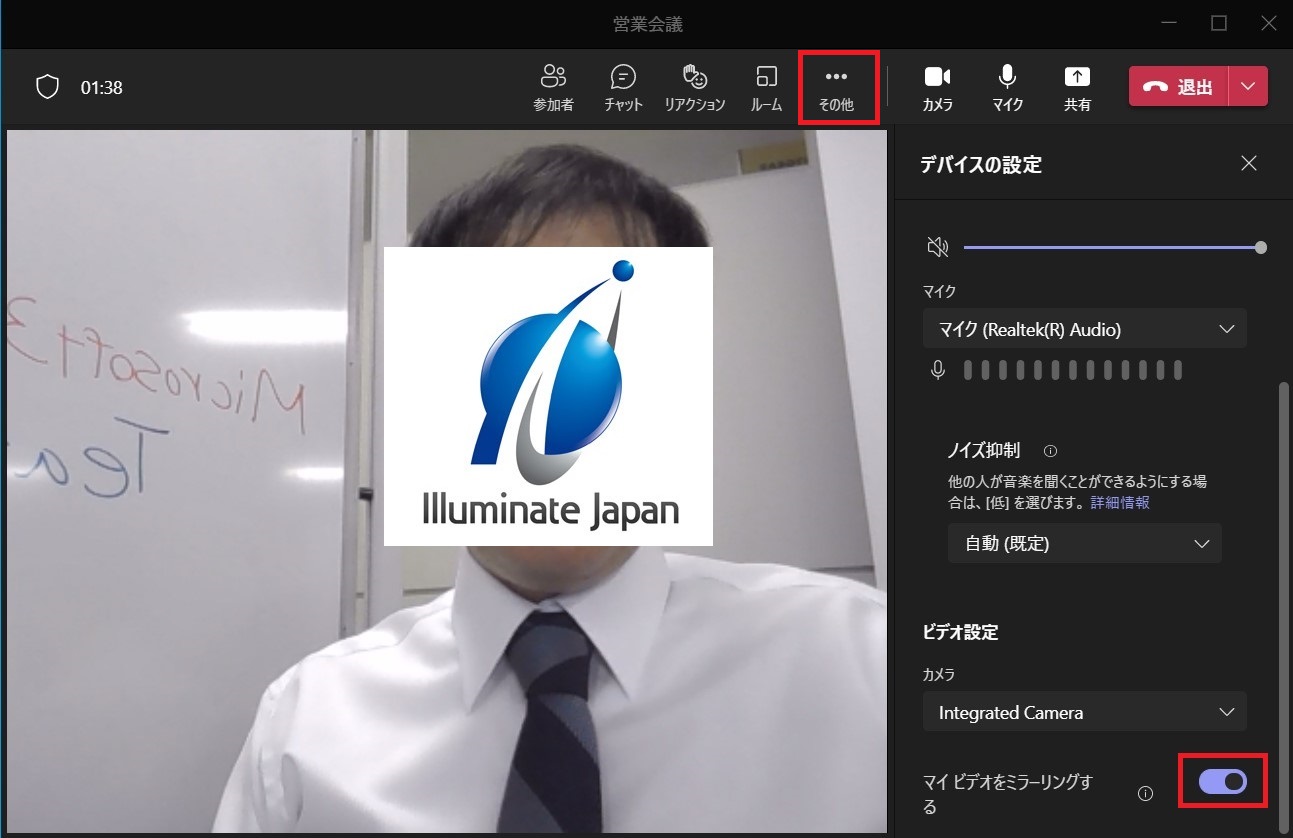Expand the leave options dropdown arrow
Viewport: 1293px width, 838px height.
(x=1248, y=87)
